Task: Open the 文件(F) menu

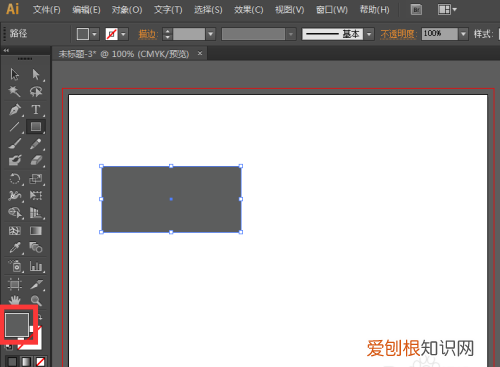Action: coord(47,10)
